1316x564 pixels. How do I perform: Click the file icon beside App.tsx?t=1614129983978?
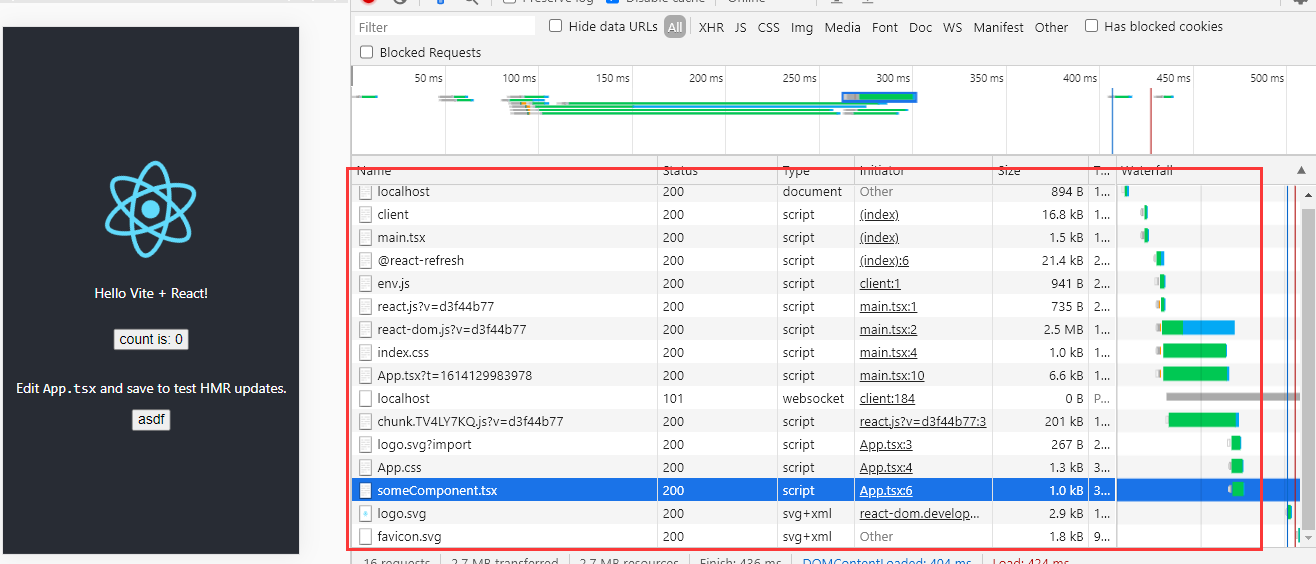pyautogui.click(x=365, y=375)
